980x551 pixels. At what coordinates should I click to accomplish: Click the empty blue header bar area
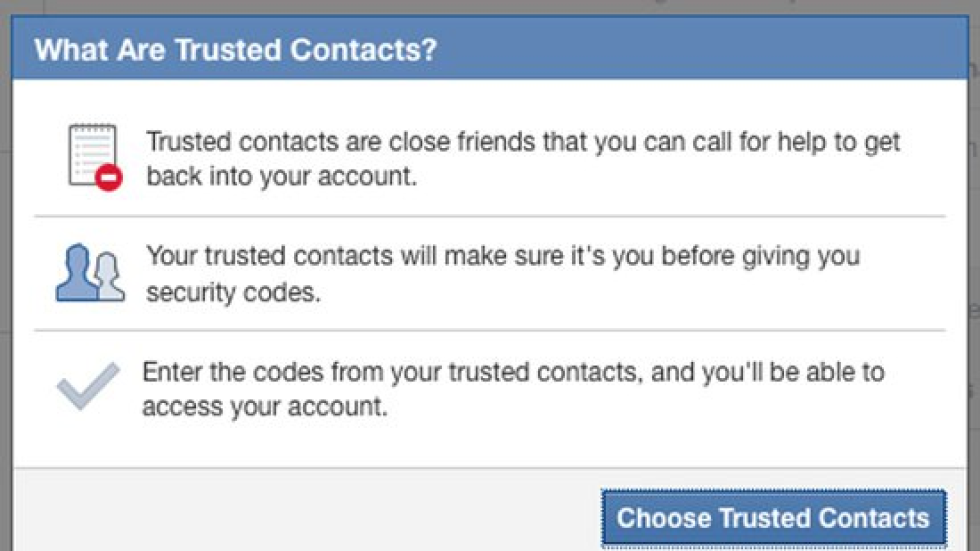coord(700,50)
